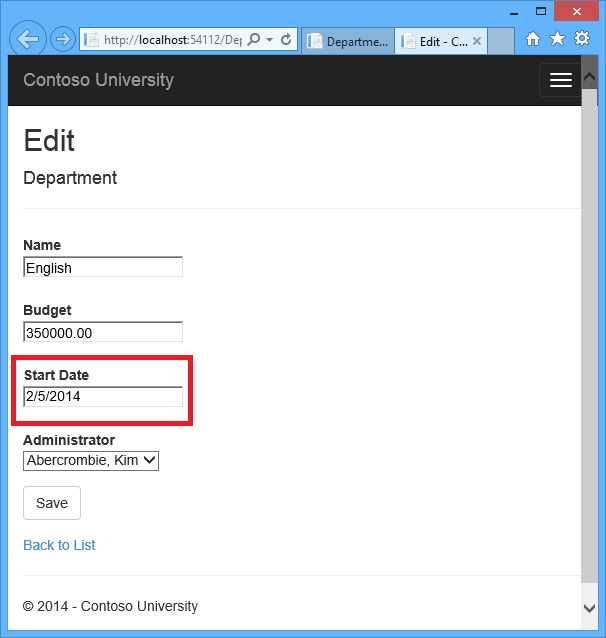Open the browser Tools gear icon

tap(581, 39)
